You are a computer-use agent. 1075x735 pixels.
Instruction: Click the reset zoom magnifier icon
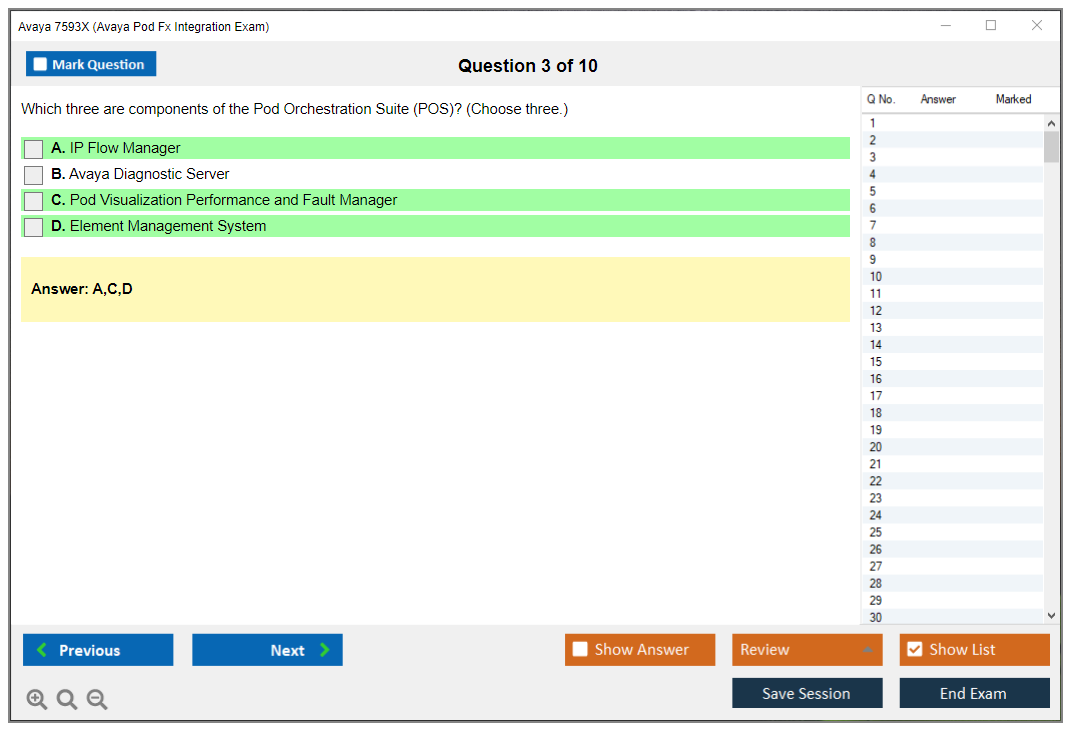tap(67, 700)
